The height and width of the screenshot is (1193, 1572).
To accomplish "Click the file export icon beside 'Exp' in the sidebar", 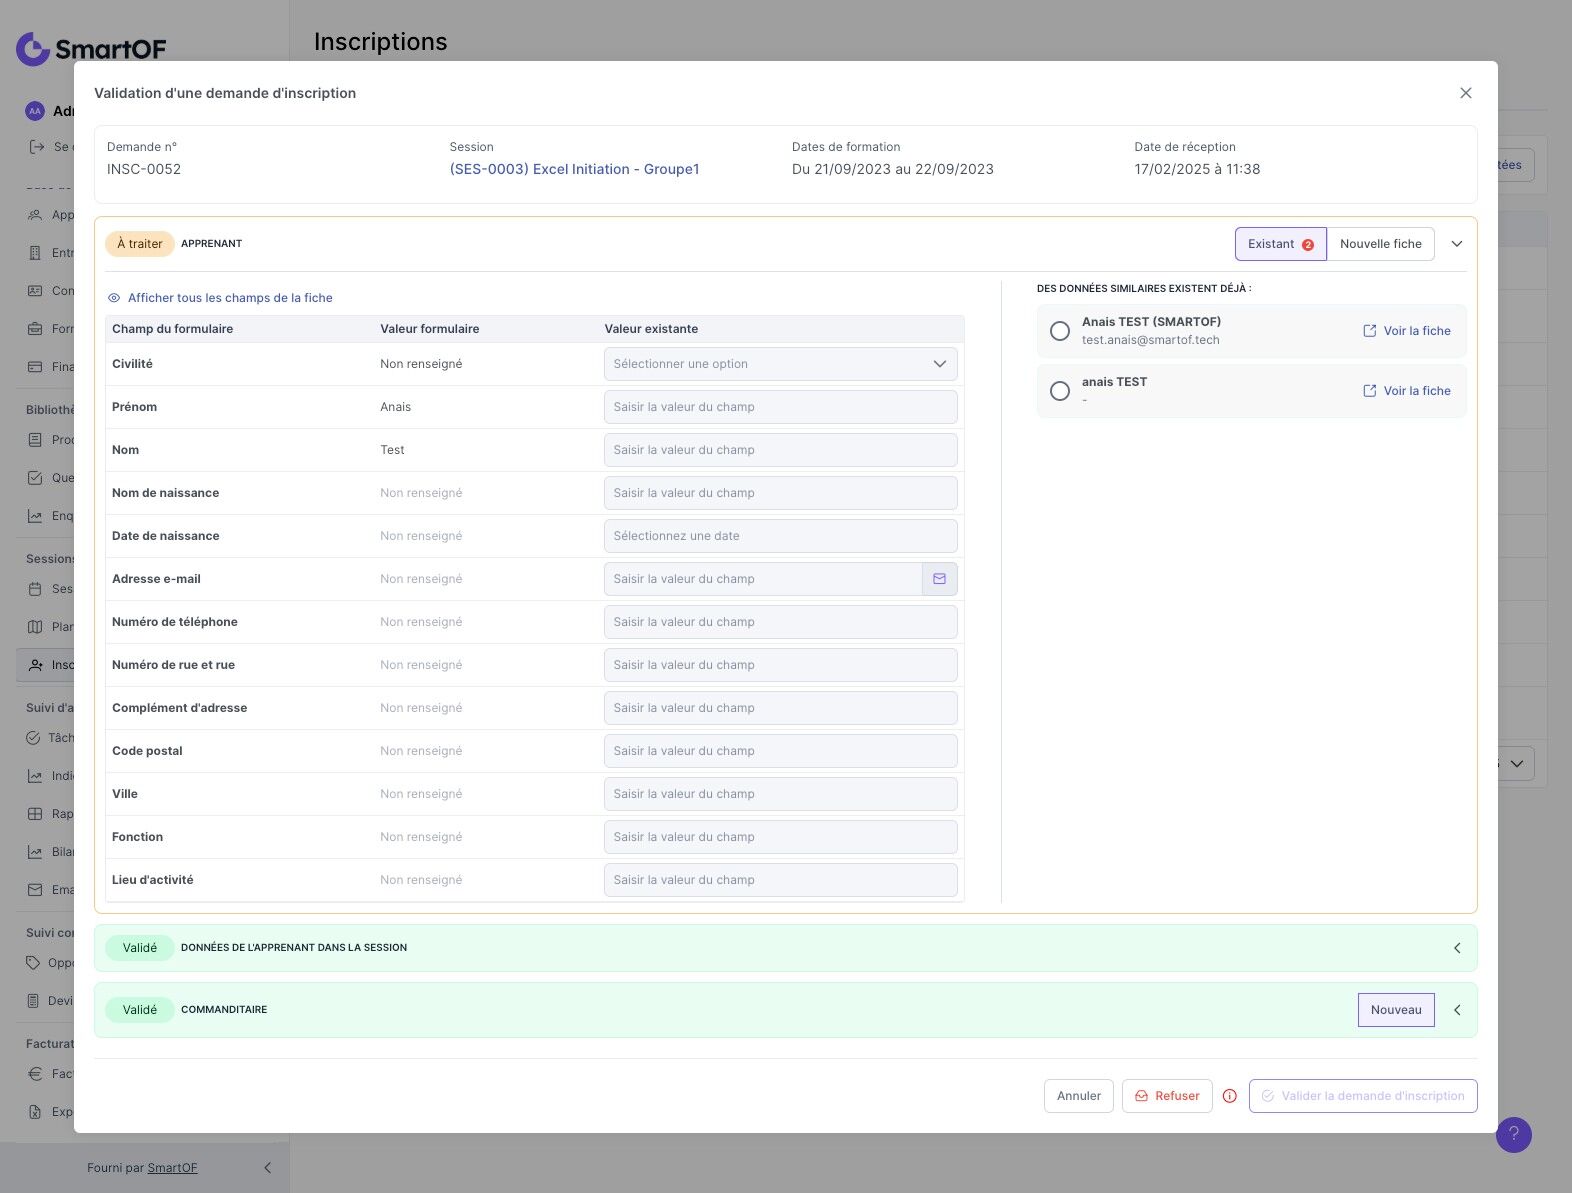I will pos(35,1112).
